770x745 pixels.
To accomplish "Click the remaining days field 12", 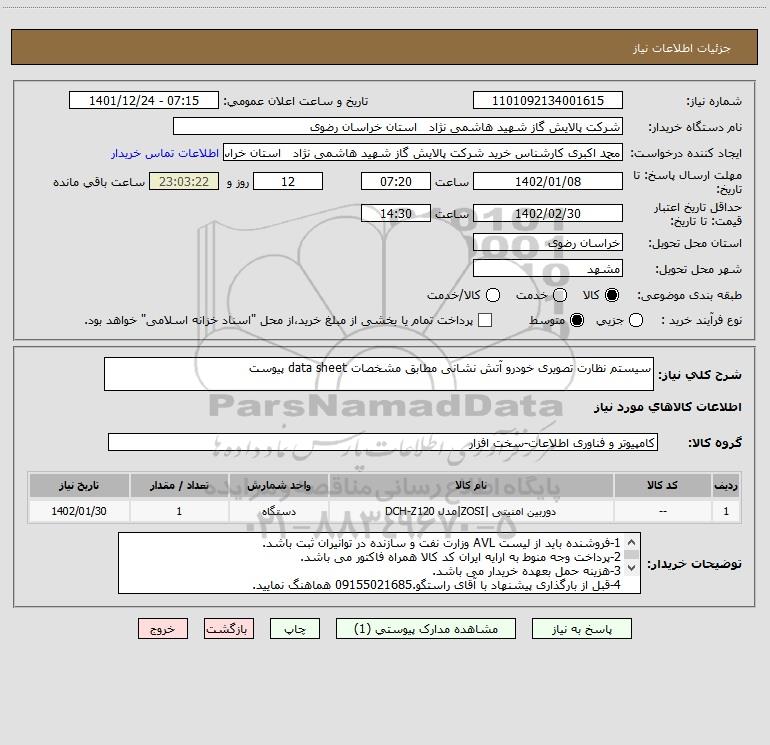I will pos(288,181).
